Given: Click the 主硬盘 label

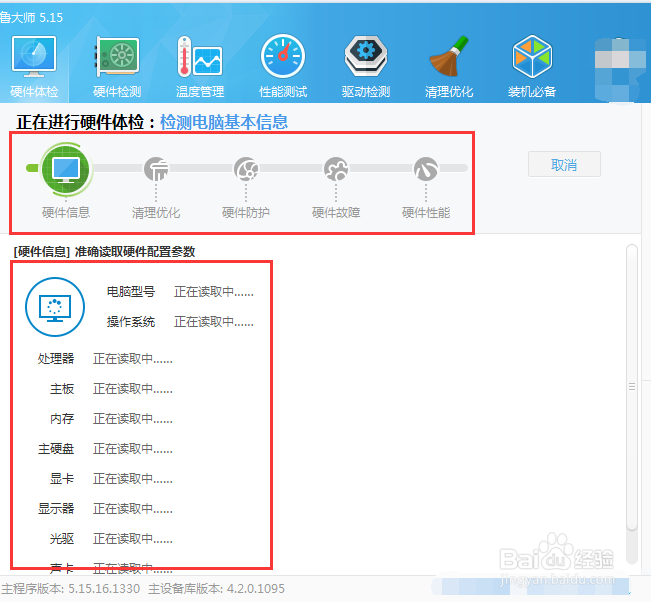Looking at the screenshot, I should pyautogui.click(x=56, y=449).
